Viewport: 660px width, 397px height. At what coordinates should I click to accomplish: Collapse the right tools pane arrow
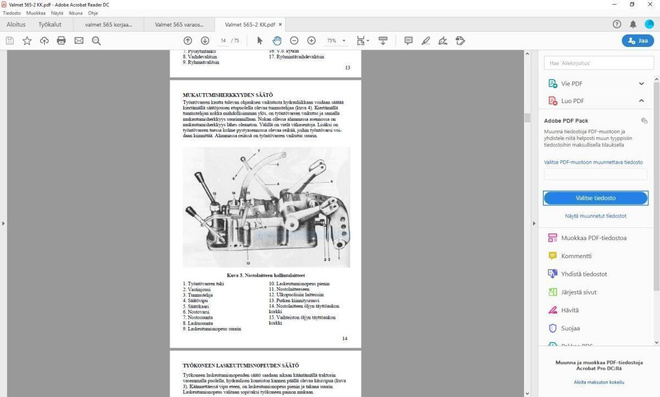click(x=534, y=223)
